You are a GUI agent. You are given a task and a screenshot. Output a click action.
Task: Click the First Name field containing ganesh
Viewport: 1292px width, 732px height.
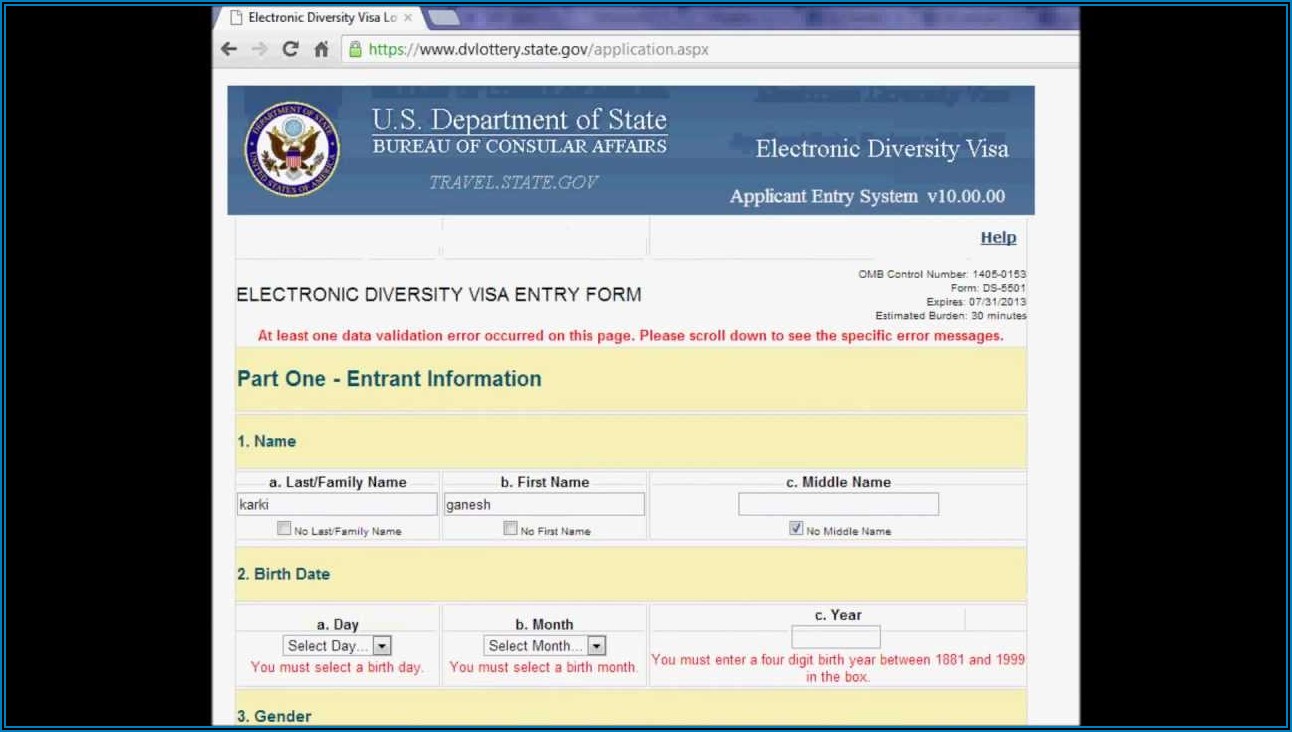[x=544, y=505]
